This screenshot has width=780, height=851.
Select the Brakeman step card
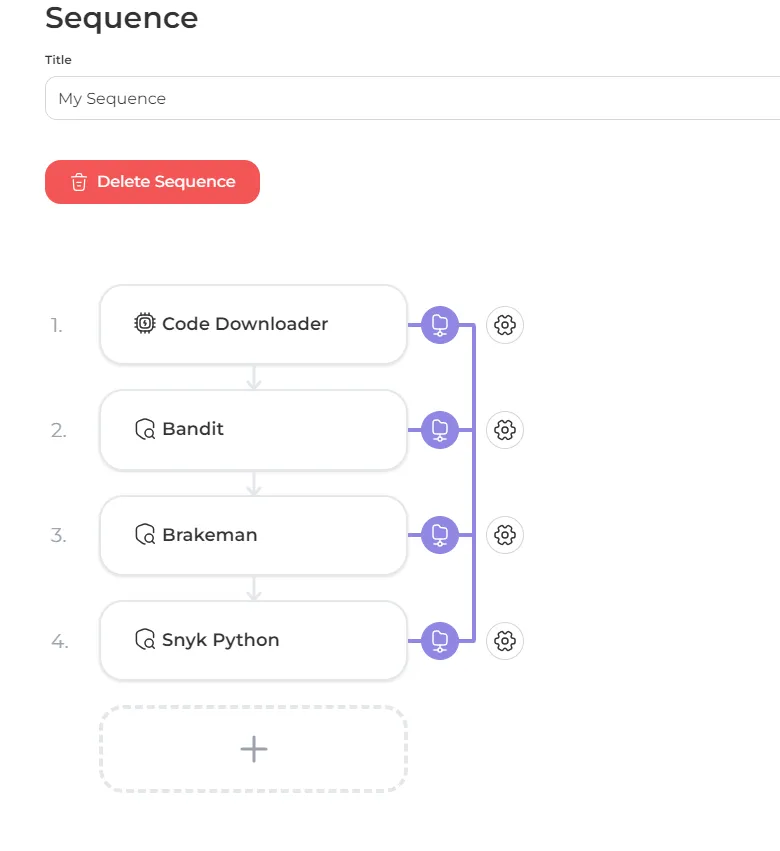[x=253, y=535]
